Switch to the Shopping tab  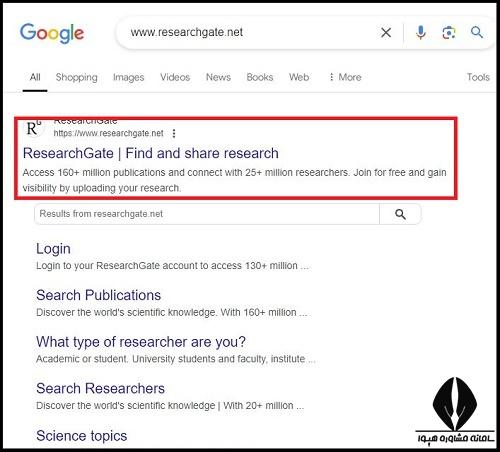[76, 77]
